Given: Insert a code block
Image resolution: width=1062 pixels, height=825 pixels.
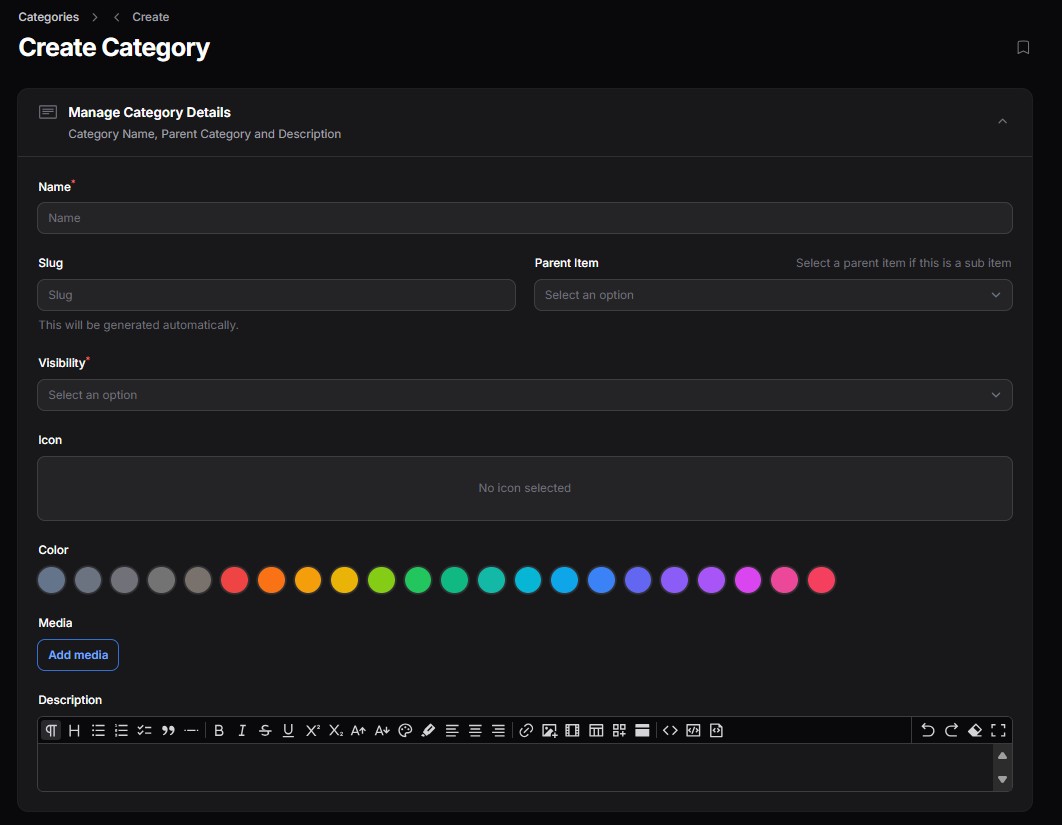Looking at the screenshot, I should pos(693,730).
